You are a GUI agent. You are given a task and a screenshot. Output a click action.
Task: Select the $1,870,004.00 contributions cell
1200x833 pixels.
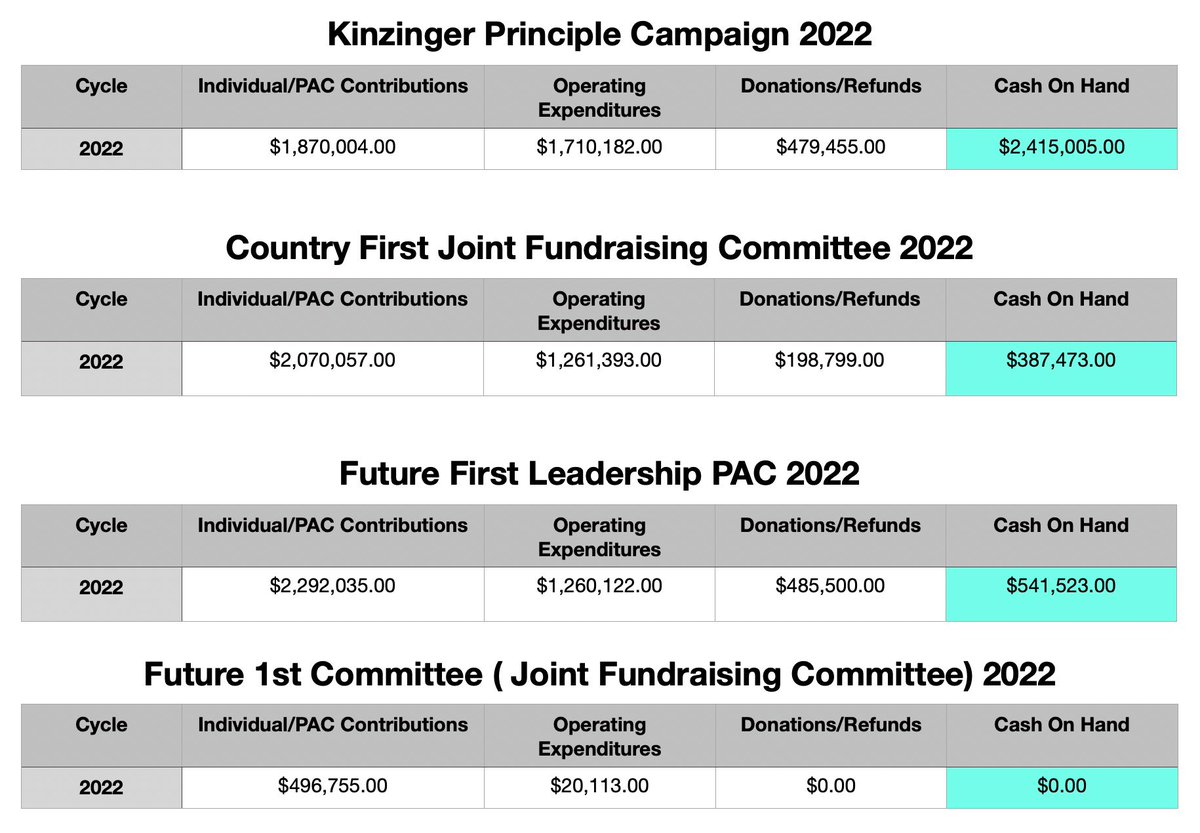[333, 148]
